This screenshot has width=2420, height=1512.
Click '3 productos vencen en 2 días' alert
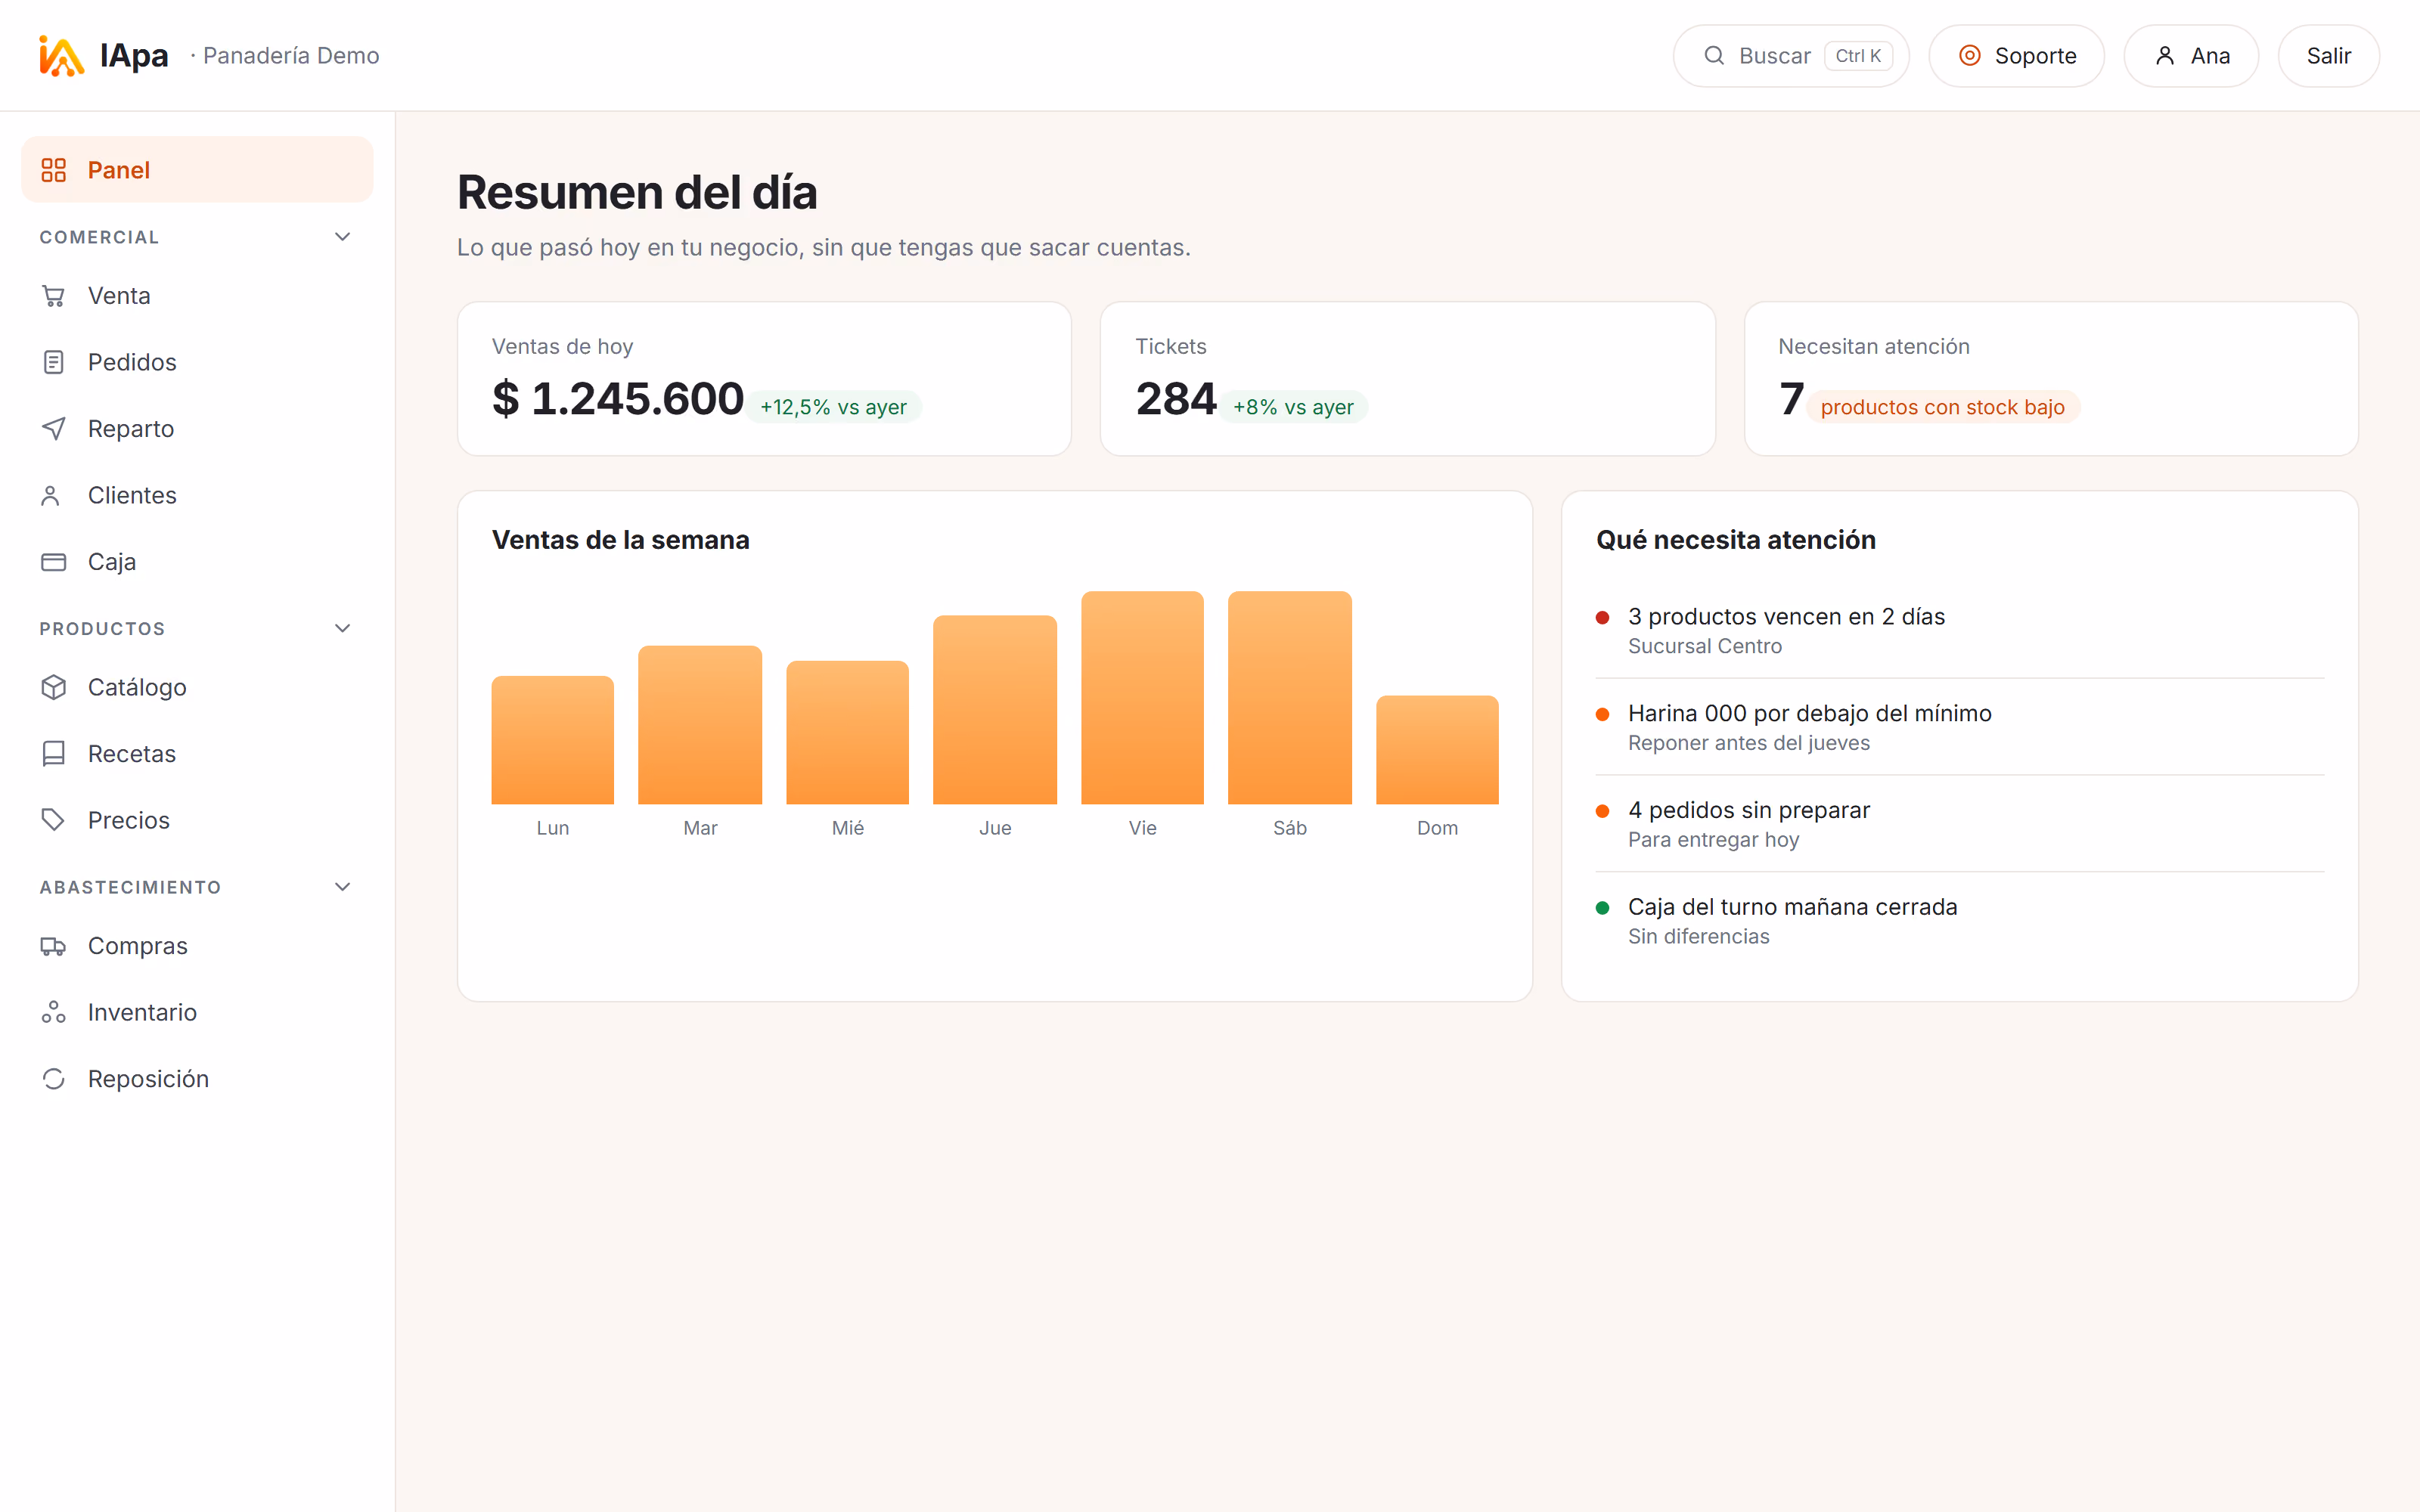(1959, 630)
